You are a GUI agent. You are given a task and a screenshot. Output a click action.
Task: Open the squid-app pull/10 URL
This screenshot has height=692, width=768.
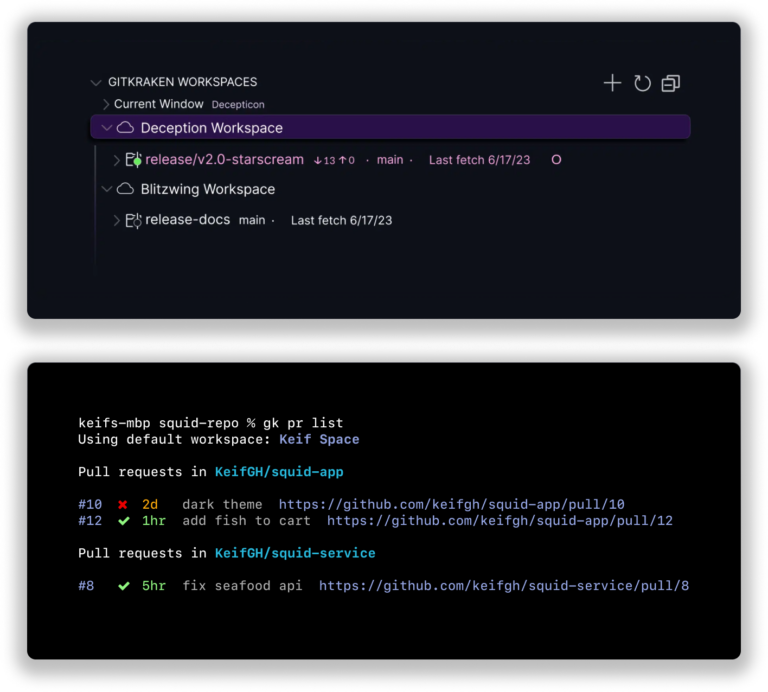[x=451, y=505]
